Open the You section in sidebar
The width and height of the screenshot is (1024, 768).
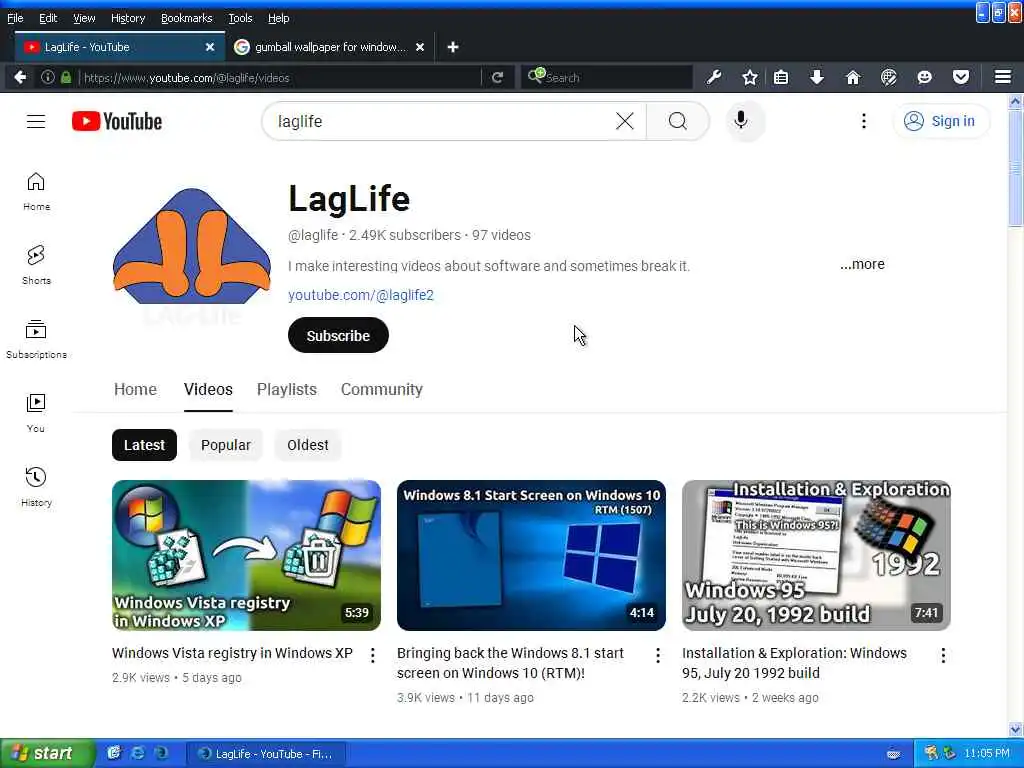click(36, 413)
